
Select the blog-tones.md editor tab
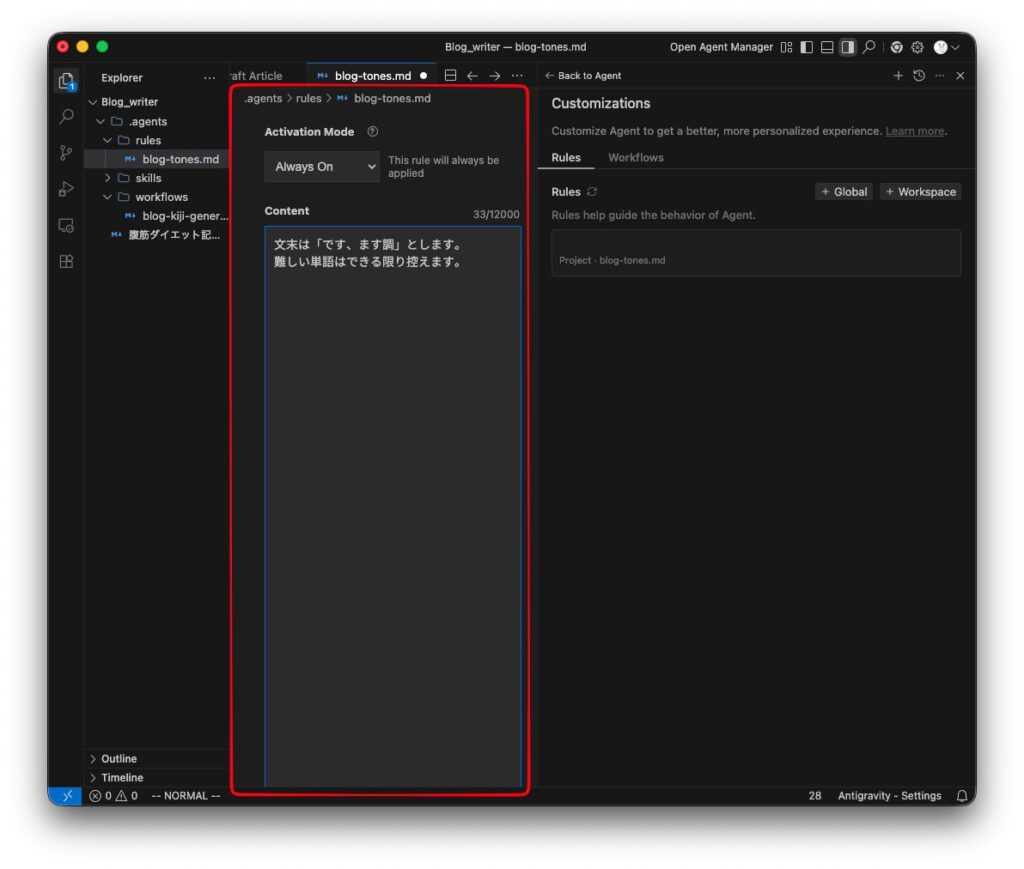tap(370, 76)
